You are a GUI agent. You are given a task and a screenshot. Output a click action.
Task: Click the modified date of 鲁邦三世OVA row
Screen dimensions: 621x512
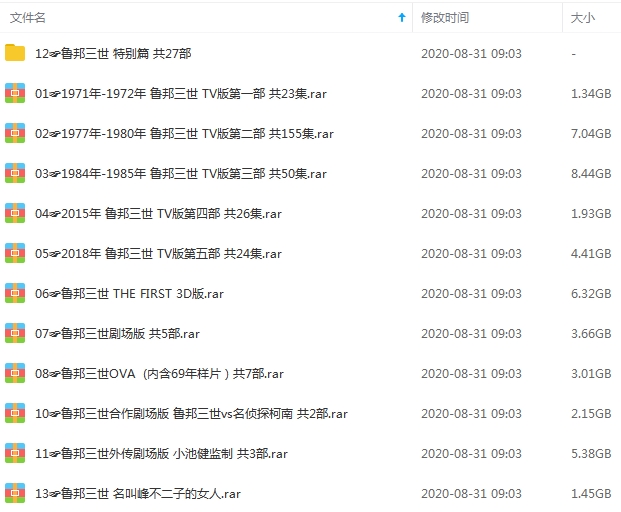tap(471, 373)
